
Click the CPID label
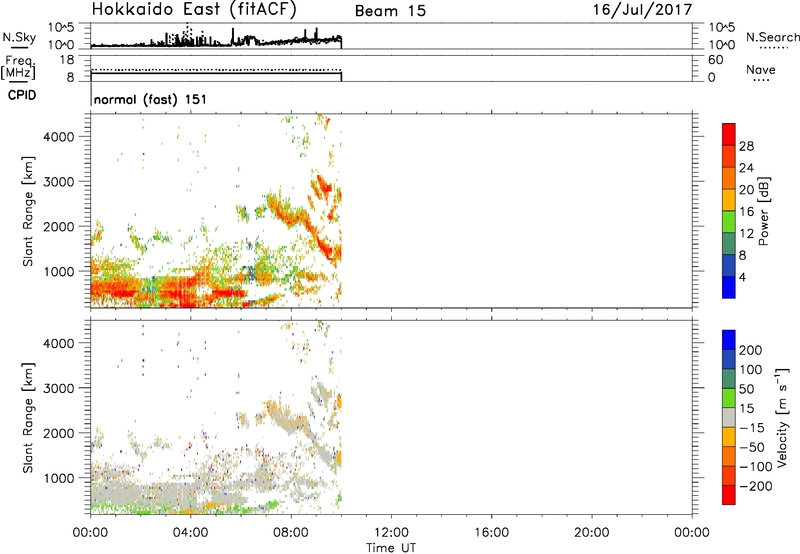tap(22, 95)
